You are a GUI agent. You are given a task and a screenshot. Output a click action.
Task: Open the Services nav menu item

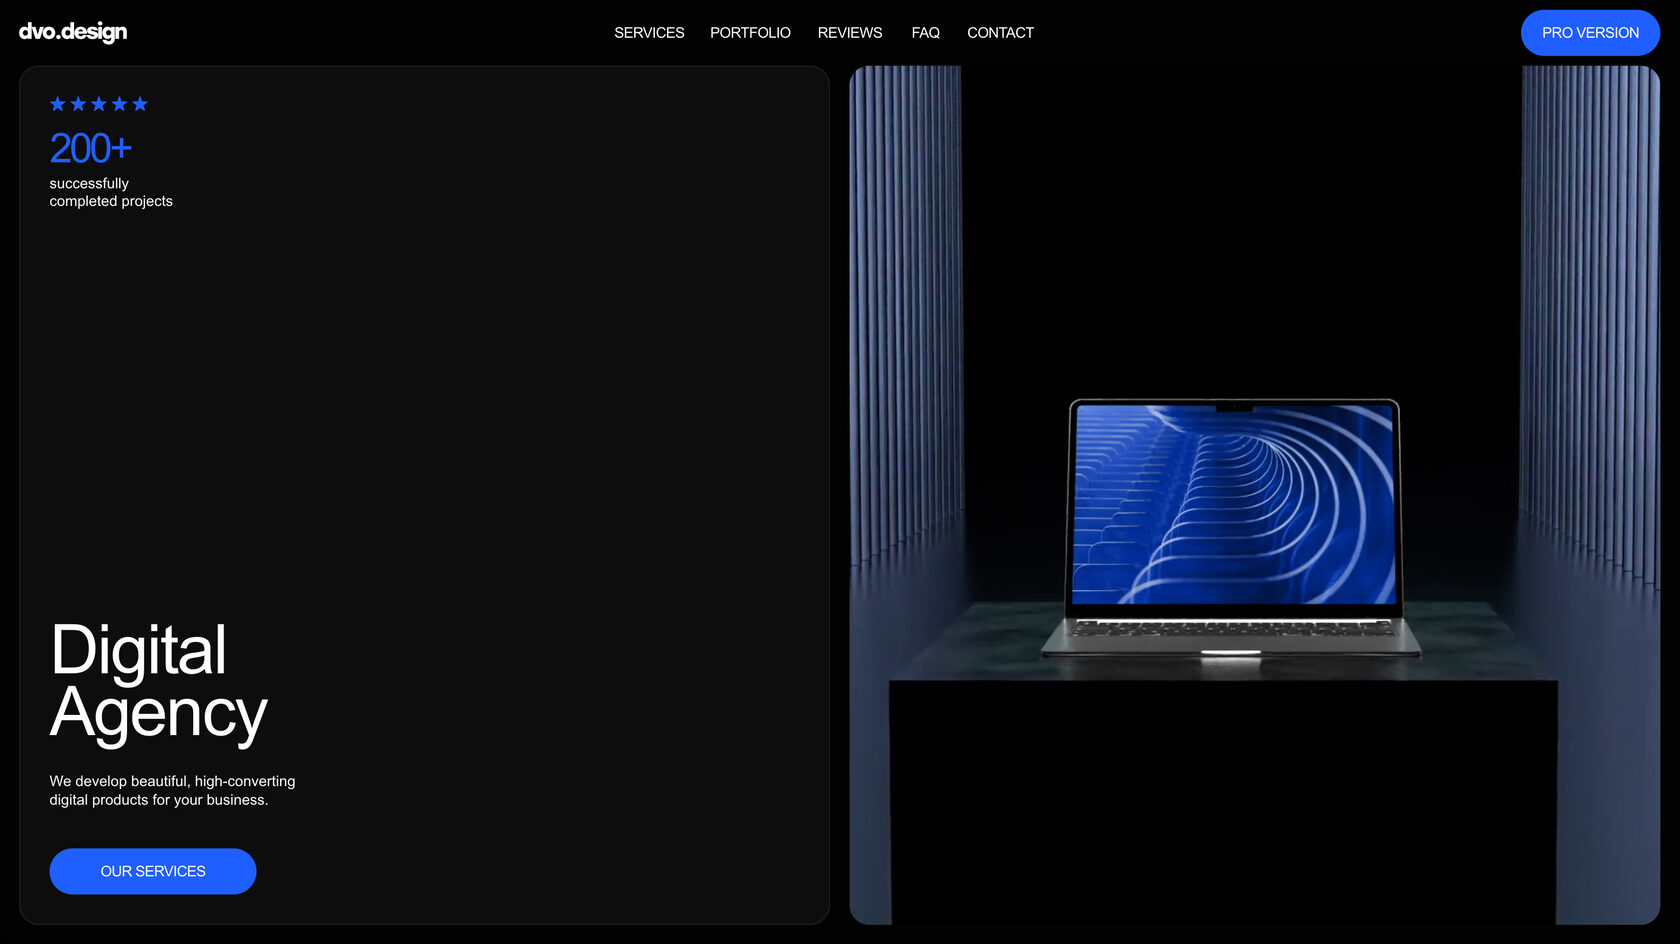tap(649, 33)
